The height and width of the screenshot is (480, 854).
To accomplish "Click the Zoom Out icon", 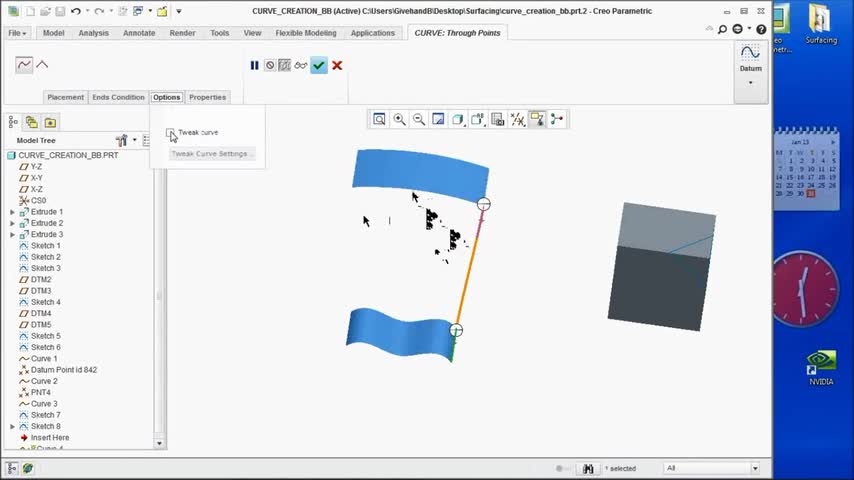I will pos(419,119).
